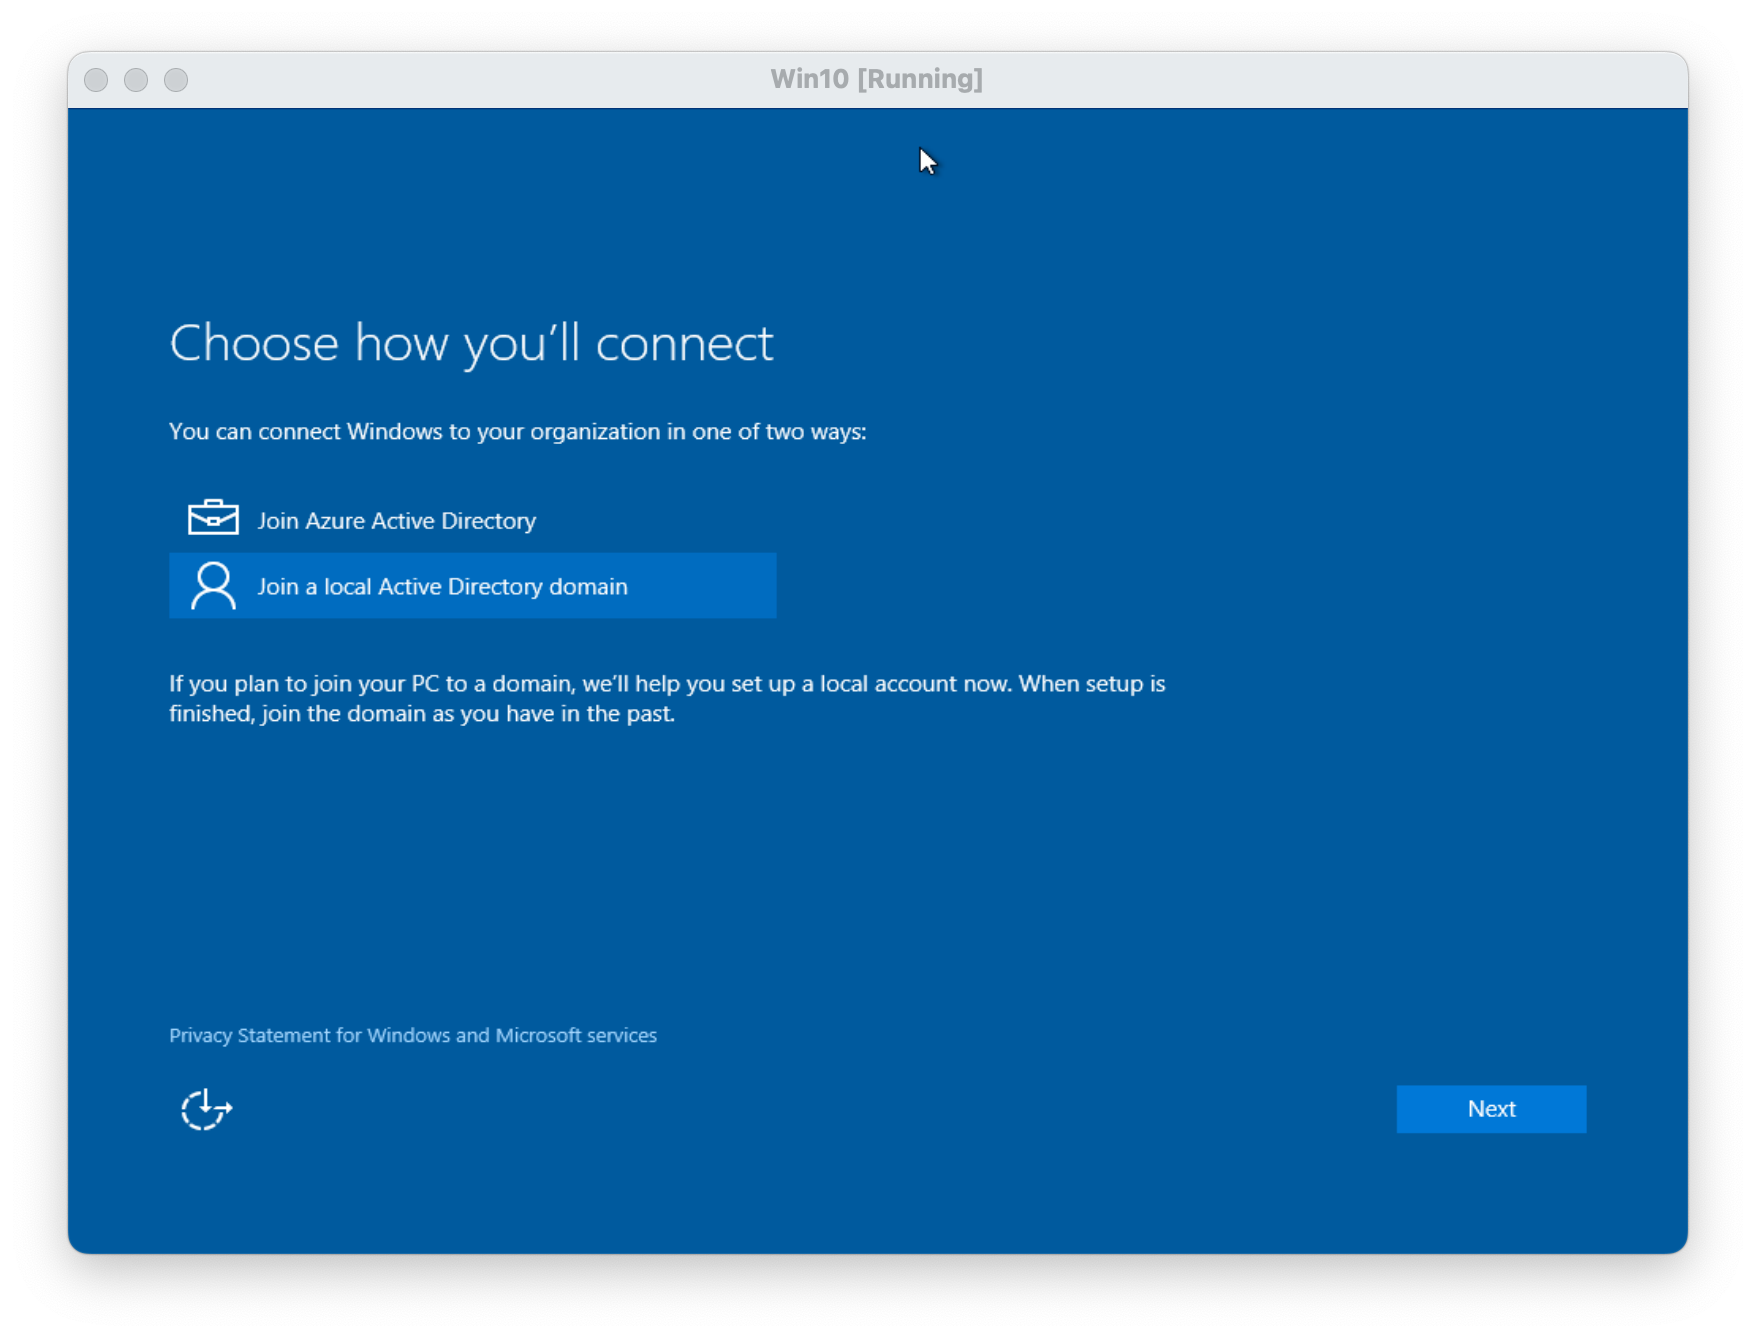Click empty right end of highlighted domain row
Viewport: 1756px width, 1338px height.
click(720, 587)
